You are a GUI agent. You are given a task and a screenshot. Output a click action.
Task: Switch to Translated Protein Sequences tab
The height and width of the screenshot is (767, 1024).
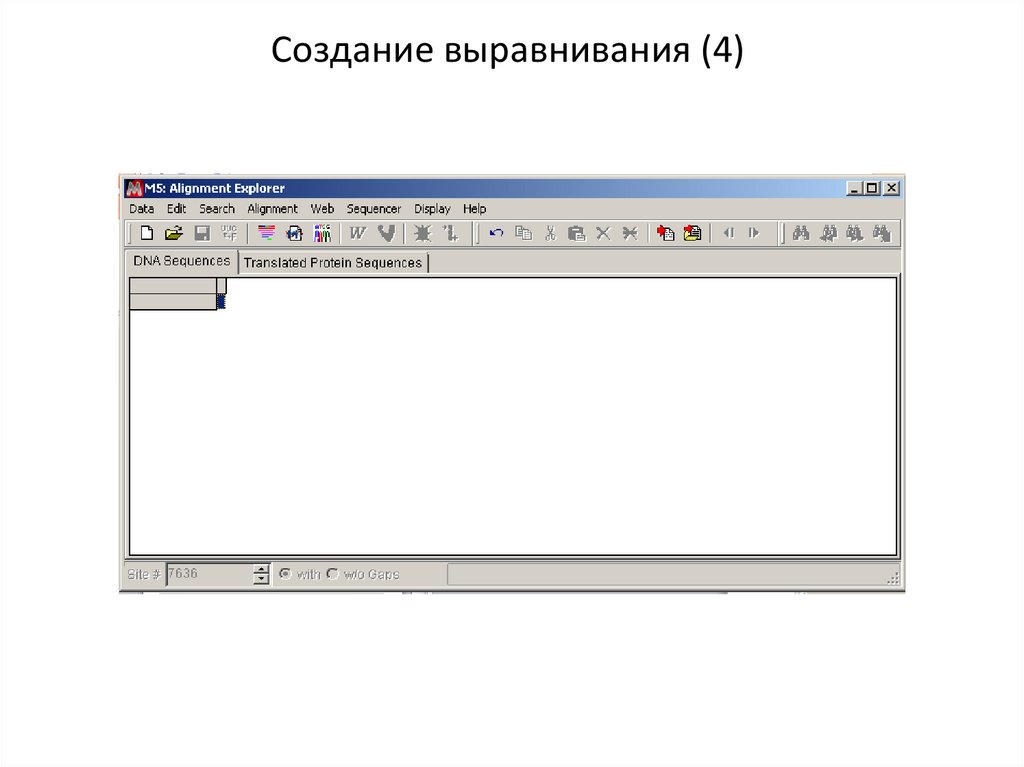pos(333,263)
